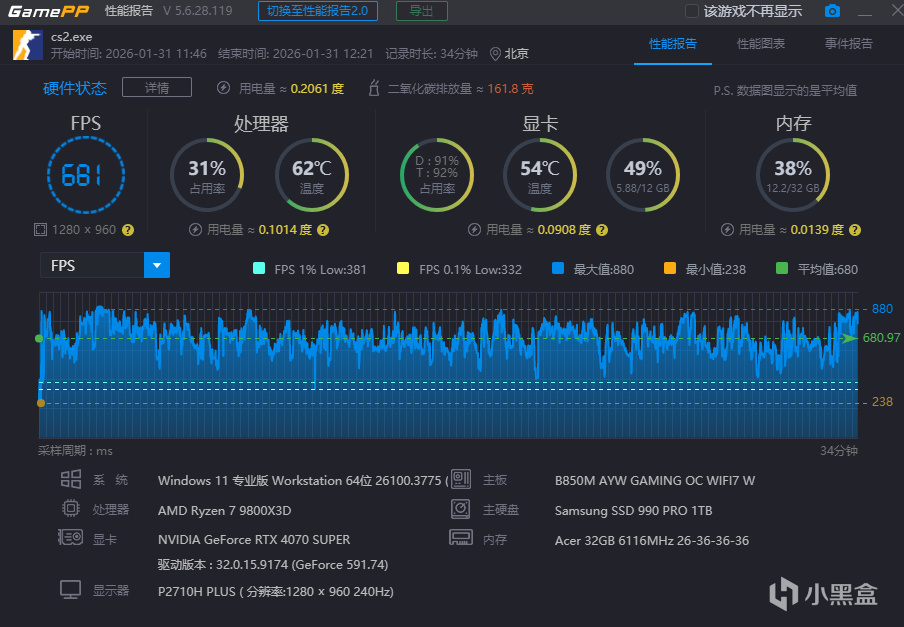Click the blue 最大值 legend swatch
Viewport: 904px width, 627px height.
558,268
